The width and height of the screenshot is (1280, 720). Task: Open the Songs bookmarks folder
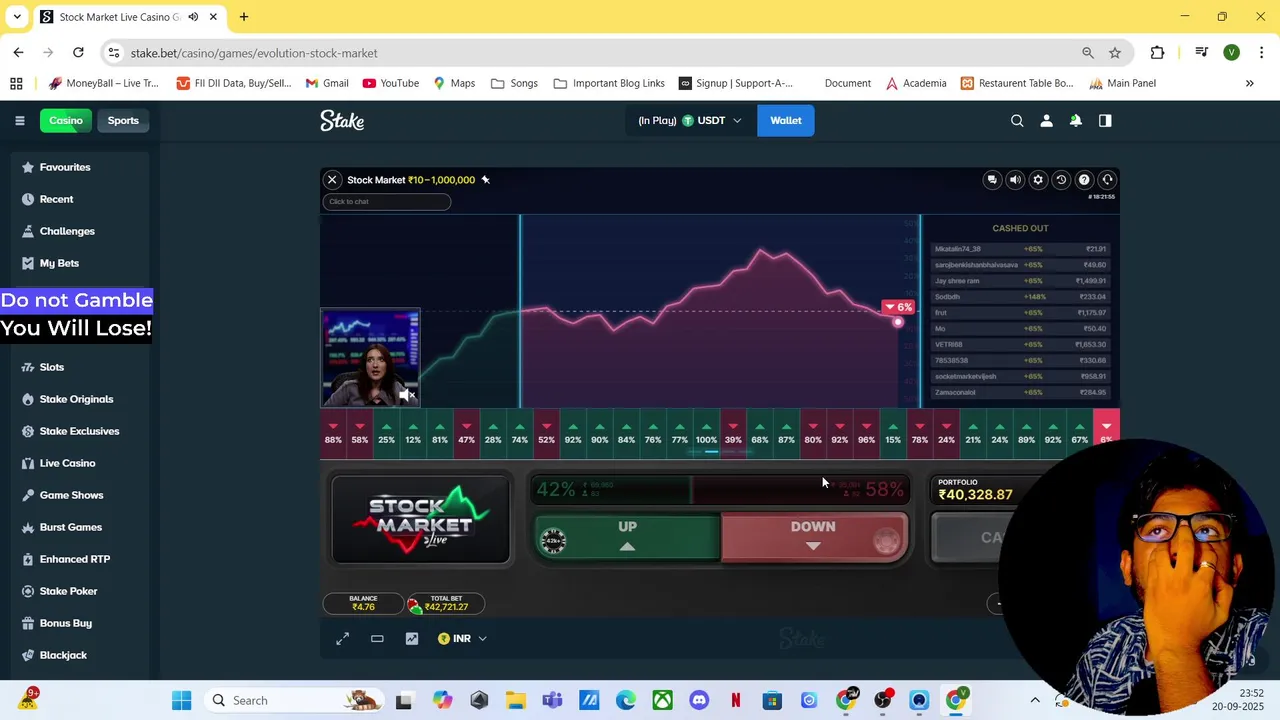[514, 83]
